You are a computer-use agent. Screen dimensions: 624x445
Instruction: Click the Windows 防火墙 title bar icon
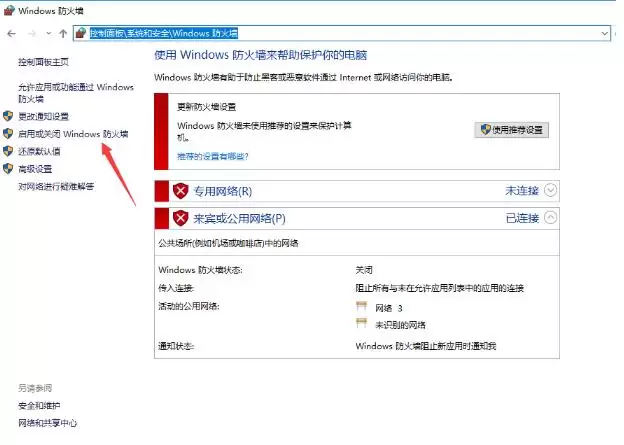coord(9,11)
